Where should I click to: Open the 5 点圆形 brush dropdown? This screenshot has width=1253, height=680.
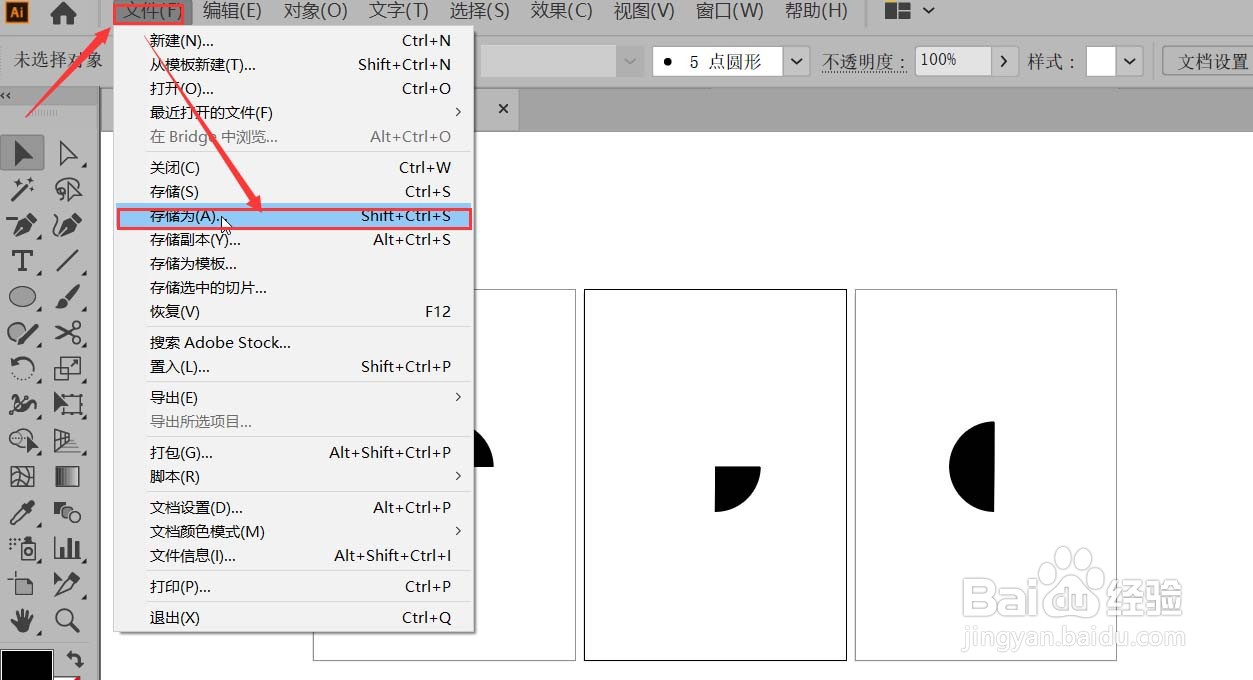796,61
